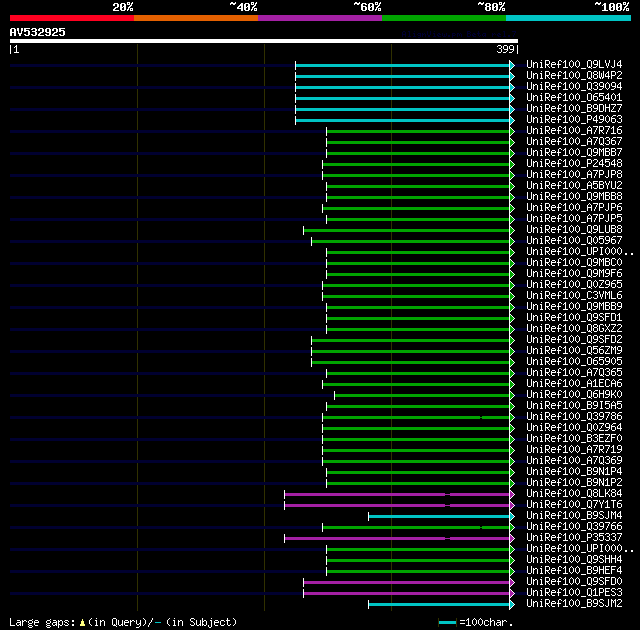Select the UniRef100_B9N1P4 label
Viewport: 640px width, 630px height.
tap(574, 472)
